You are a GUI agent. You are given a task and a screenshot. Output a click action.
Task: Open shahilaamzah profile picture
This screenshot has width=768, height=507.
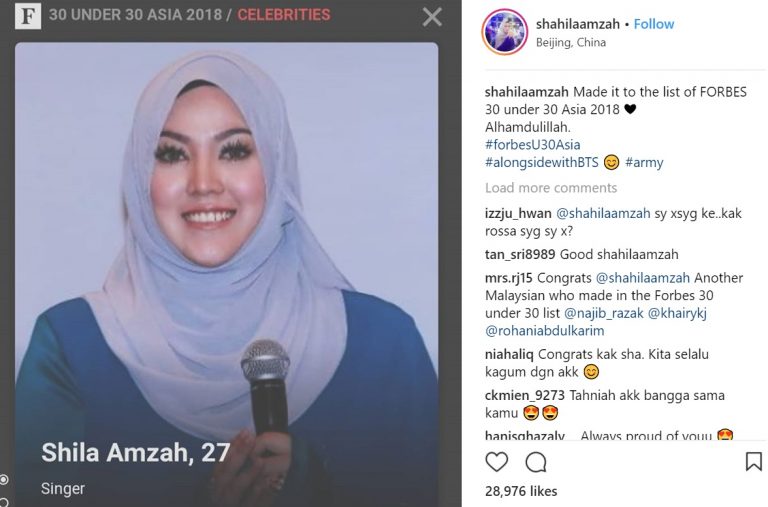pyautogui.click(x=504, y=32)
